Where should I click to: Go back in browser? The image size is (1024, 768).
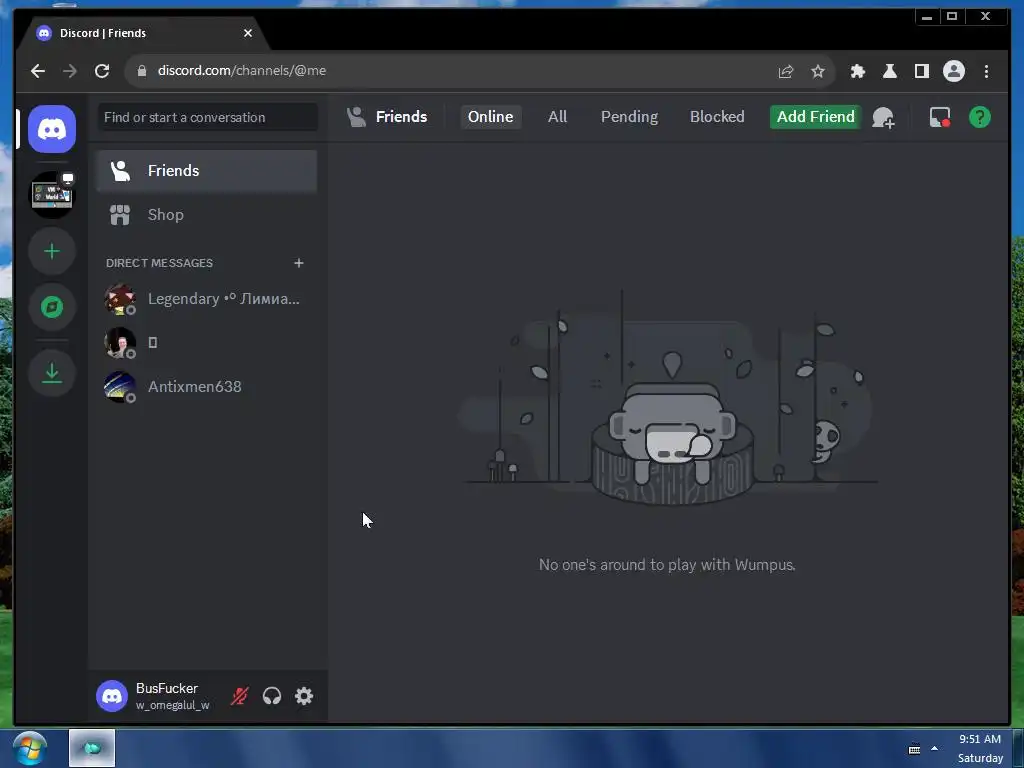[x=38, y=71]
